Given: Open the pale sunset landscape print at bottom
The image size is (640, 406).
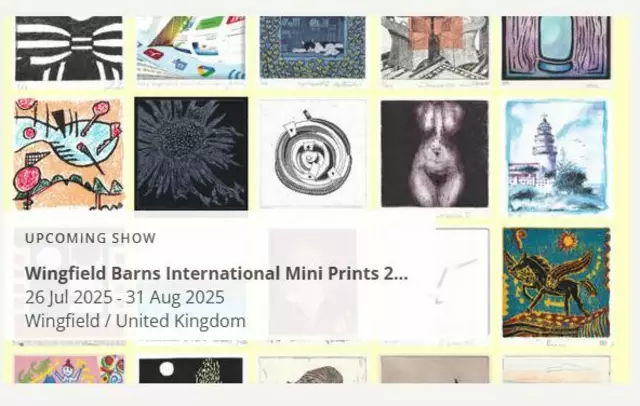Looking at the screenshot, I should (557, 370).
